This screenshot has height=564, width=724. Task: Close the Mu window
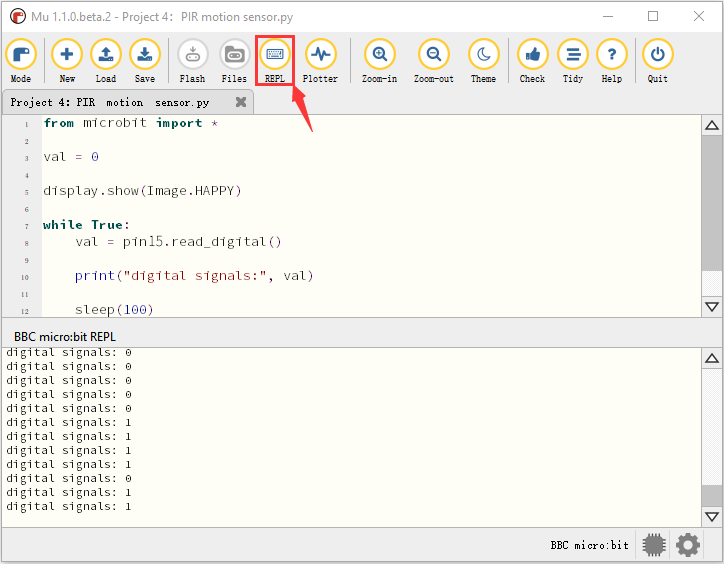pyautogui.click(x=699, y=17)
